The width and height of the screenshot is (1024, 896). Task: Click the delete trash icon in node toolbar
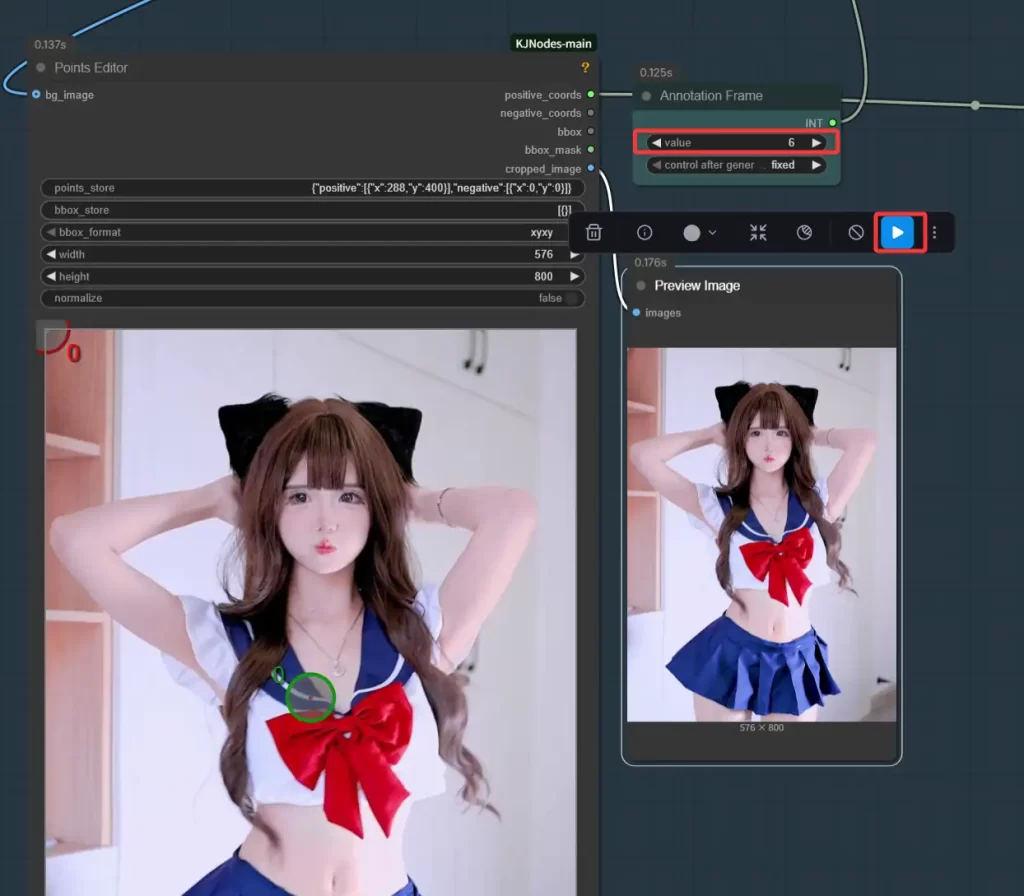coord(594,232)
